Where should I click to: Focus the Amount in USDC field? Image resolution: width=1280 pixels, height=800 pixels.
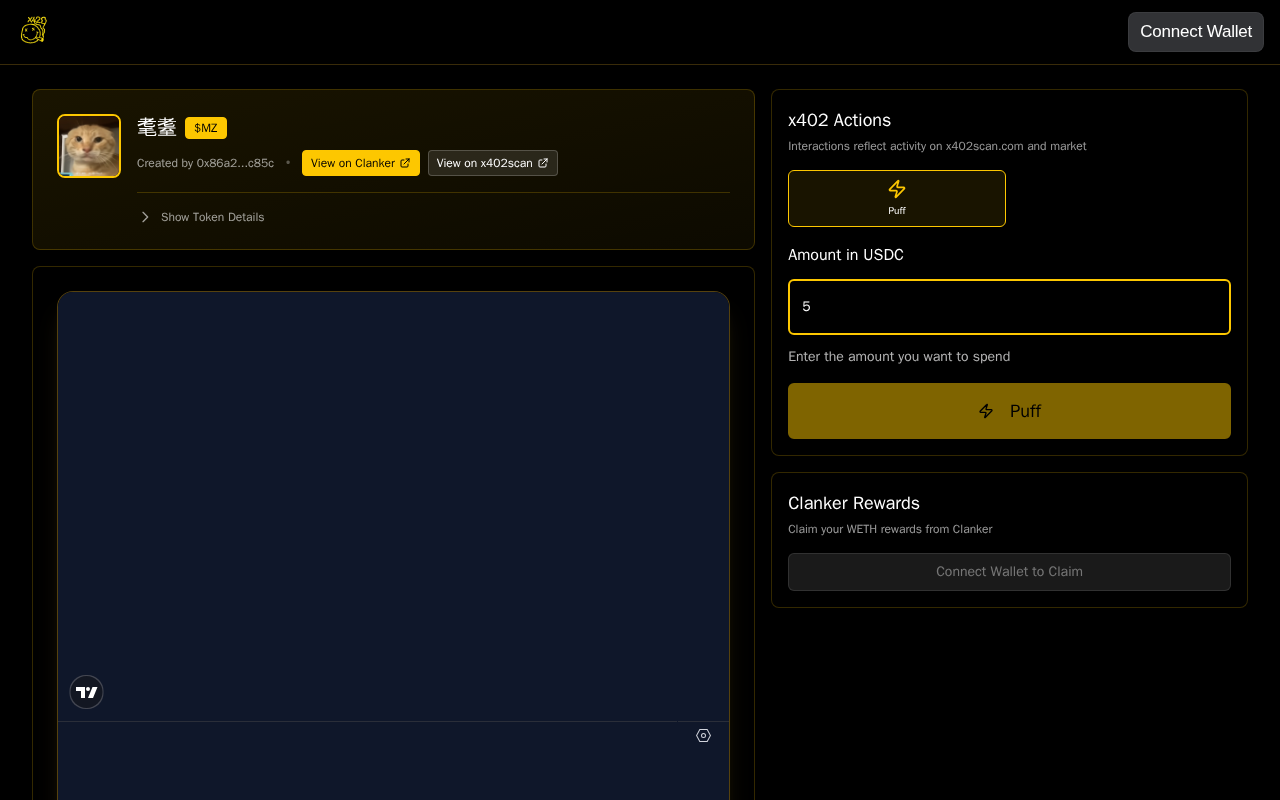1009,307
